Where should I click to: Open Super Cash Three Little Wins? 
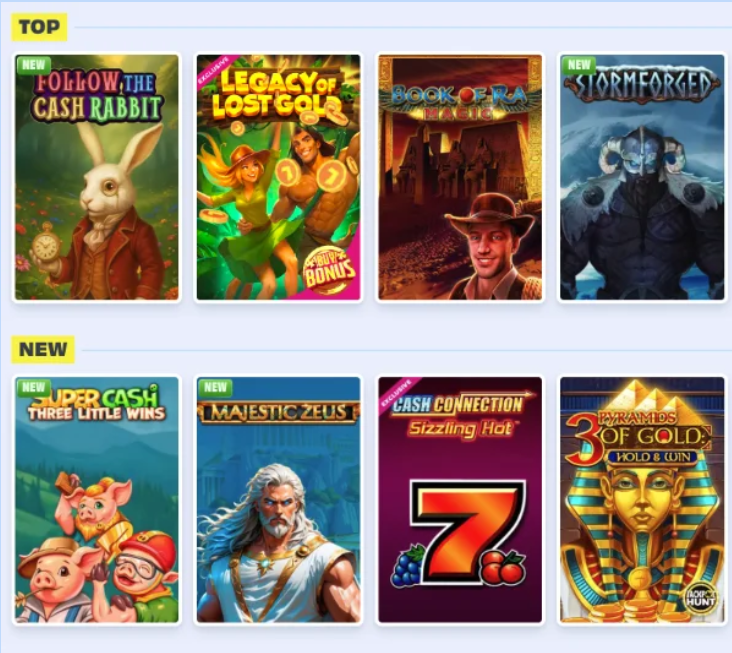click(x=97, y=499)
